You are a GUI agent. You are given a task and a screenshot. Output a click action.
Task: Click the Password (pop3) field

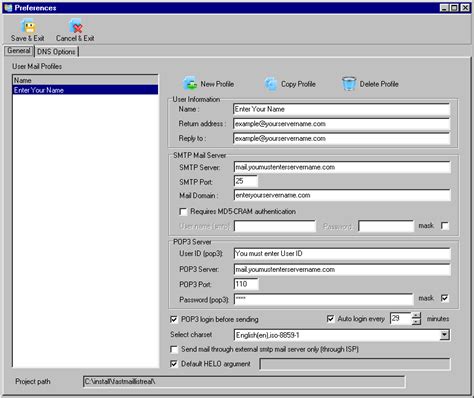pos(324,299)
